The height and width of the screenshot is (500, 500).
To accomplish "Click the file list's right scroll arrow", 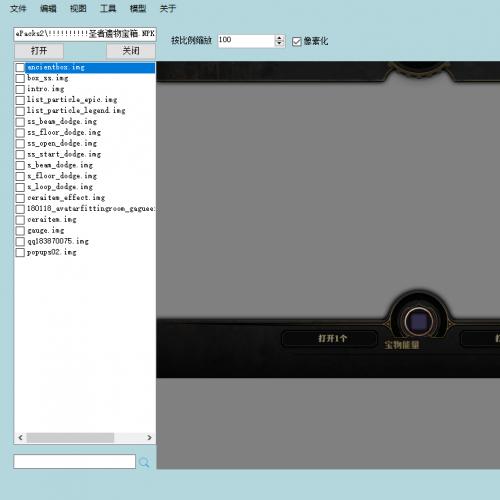I will [x=149, y=437].
